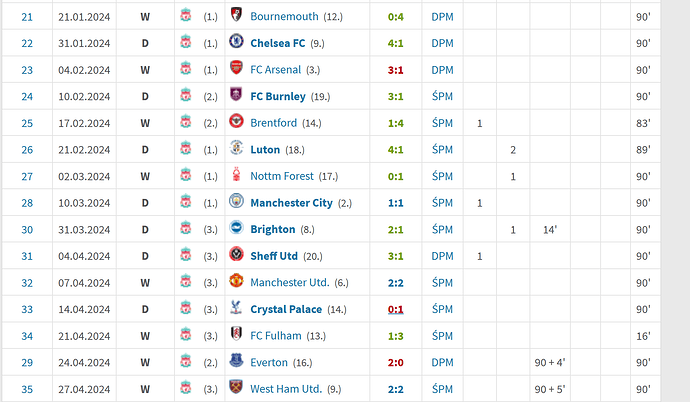This screenshot has height=402, width=690.
Task: Open the FC Fulham team link
Action: [x=276, y=336]
